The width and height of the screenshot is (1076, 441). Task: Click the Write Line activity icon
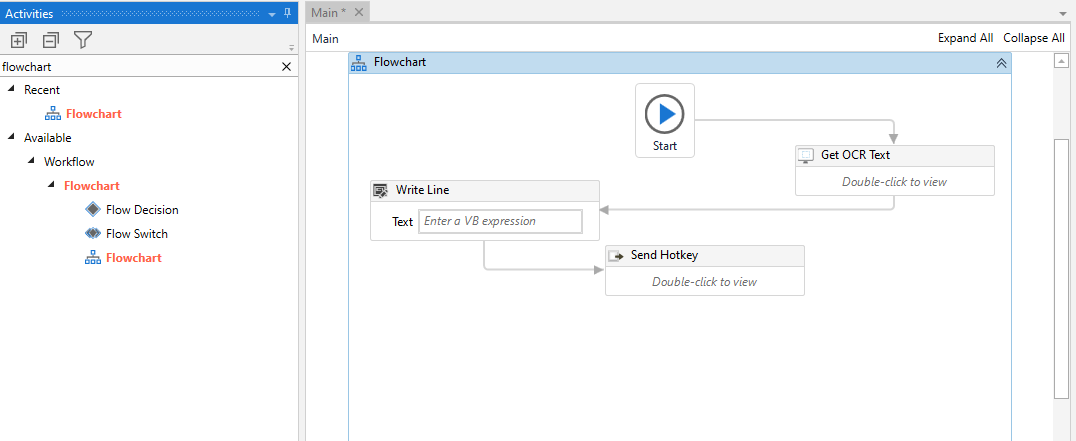click(x=380, y=190)
